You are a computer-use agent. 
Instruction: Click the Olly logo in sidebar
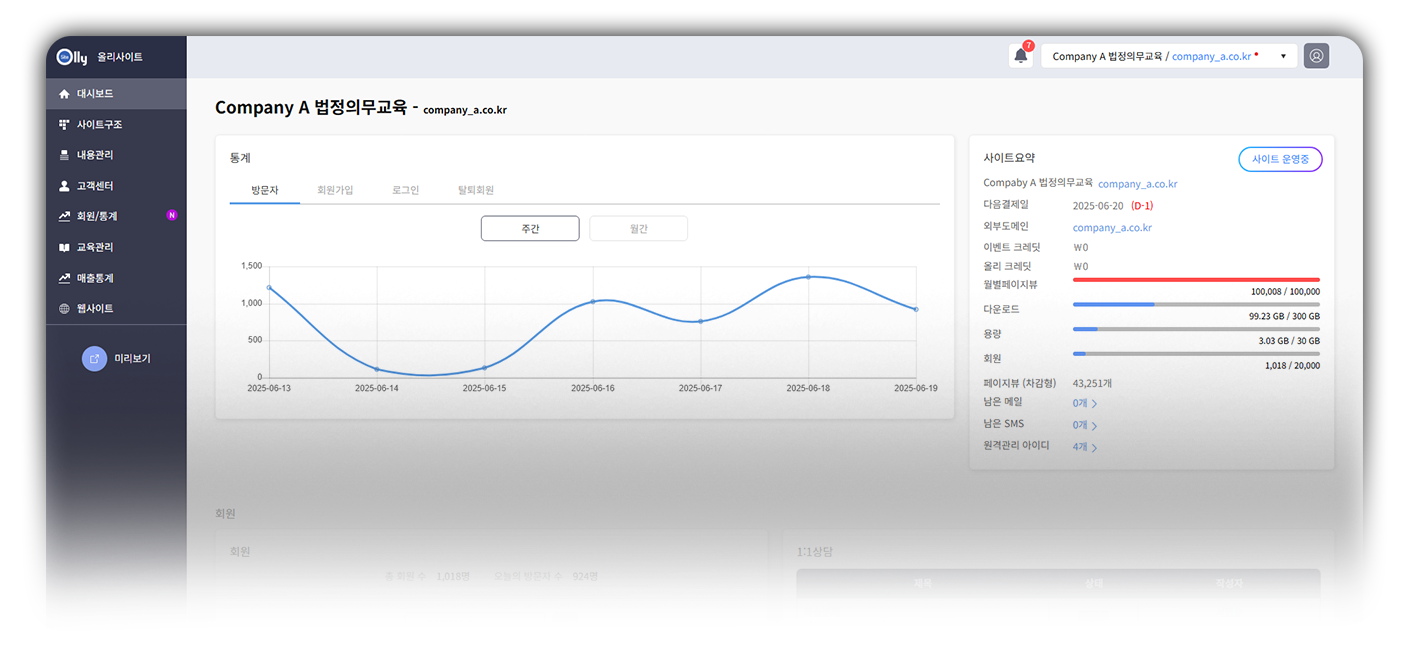pyautogui.click(x=72, y=57)
